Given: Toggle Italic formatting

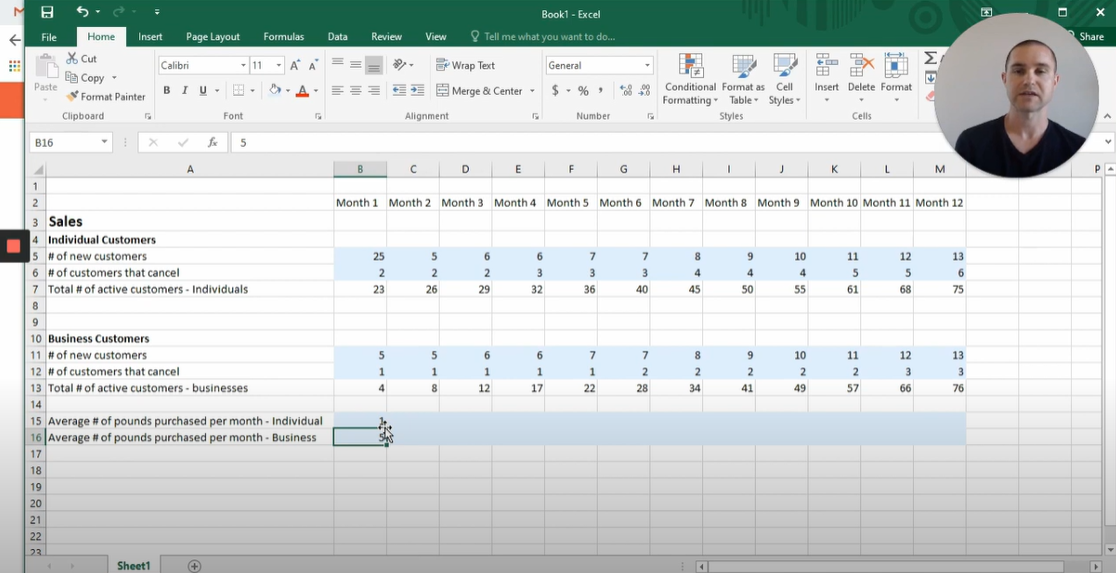Looking at the screenshot, I should coord(185,91).
